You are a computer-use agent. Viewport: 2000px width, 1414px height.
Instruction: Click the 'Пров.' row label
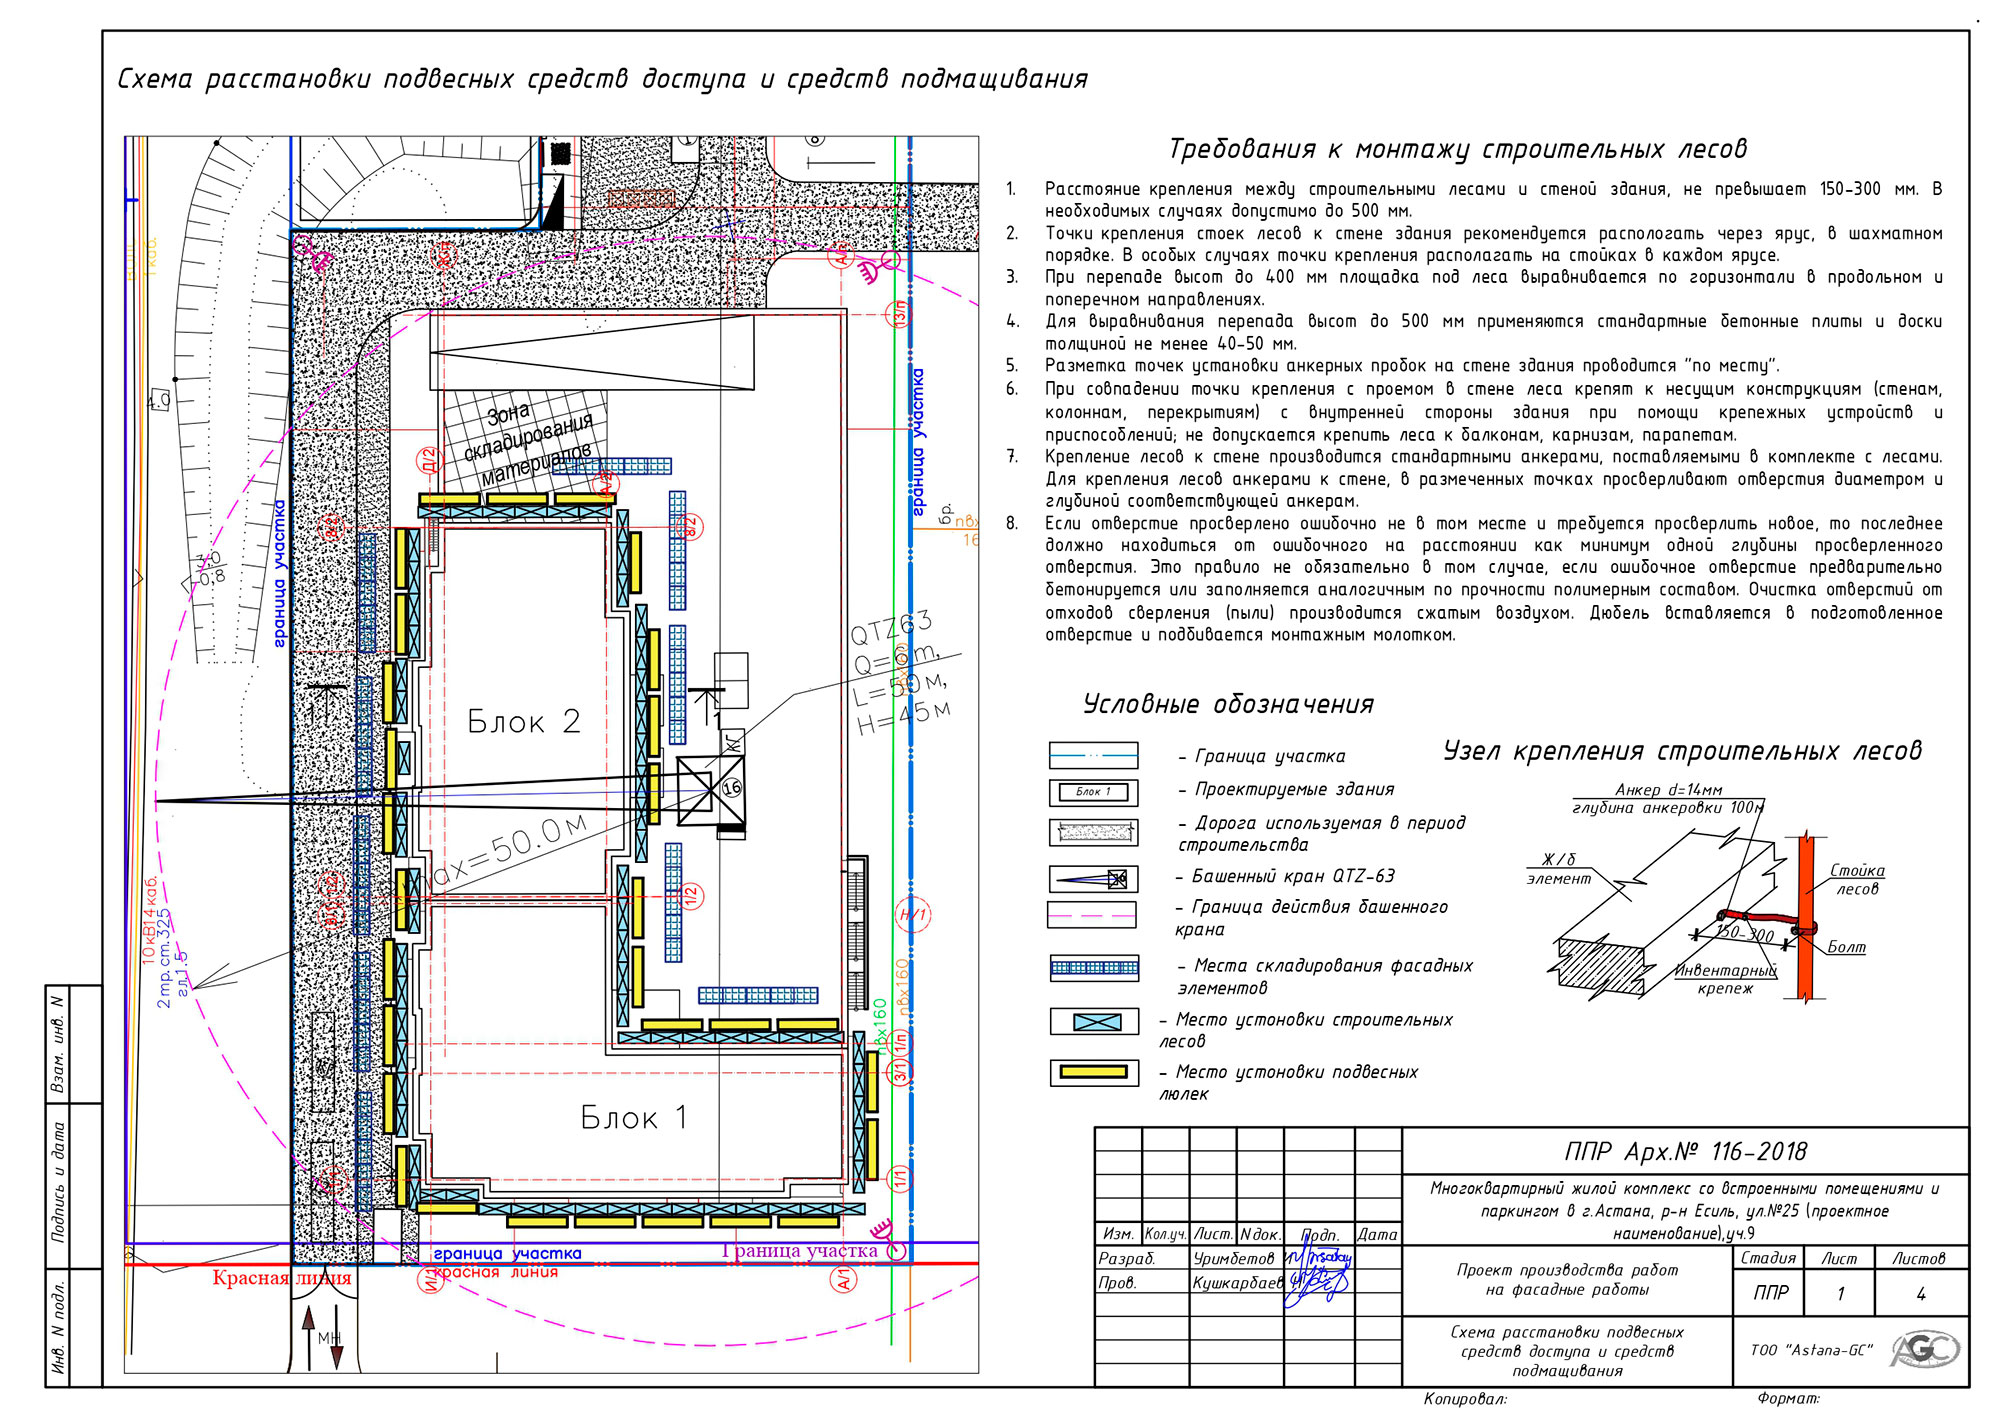[1117, 1282]
